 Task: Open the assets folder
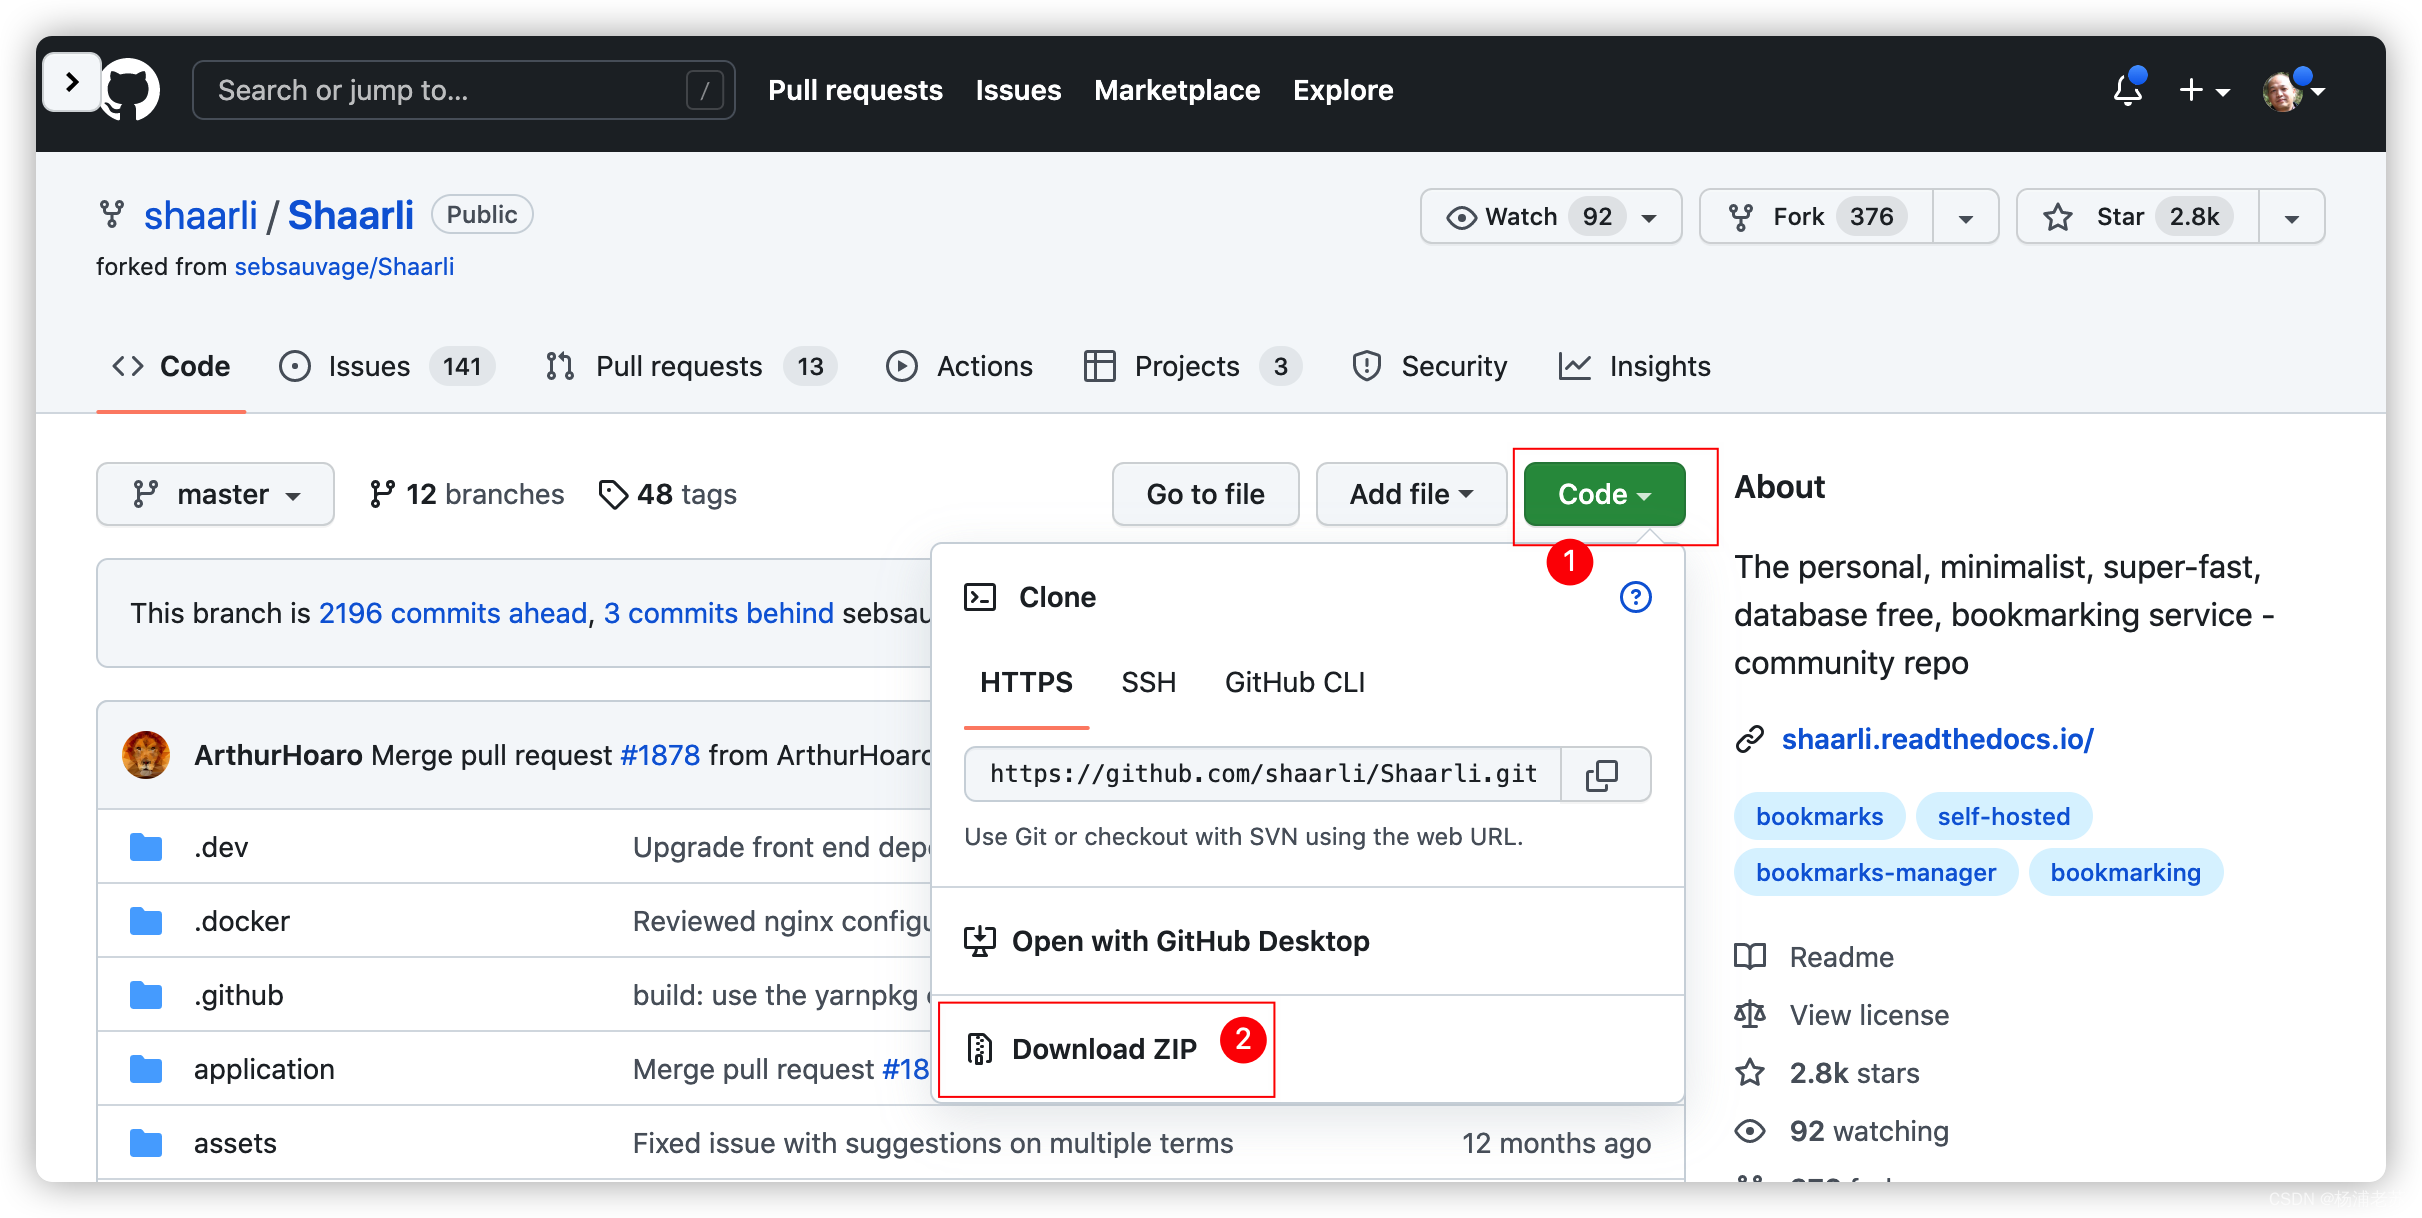235,1143
